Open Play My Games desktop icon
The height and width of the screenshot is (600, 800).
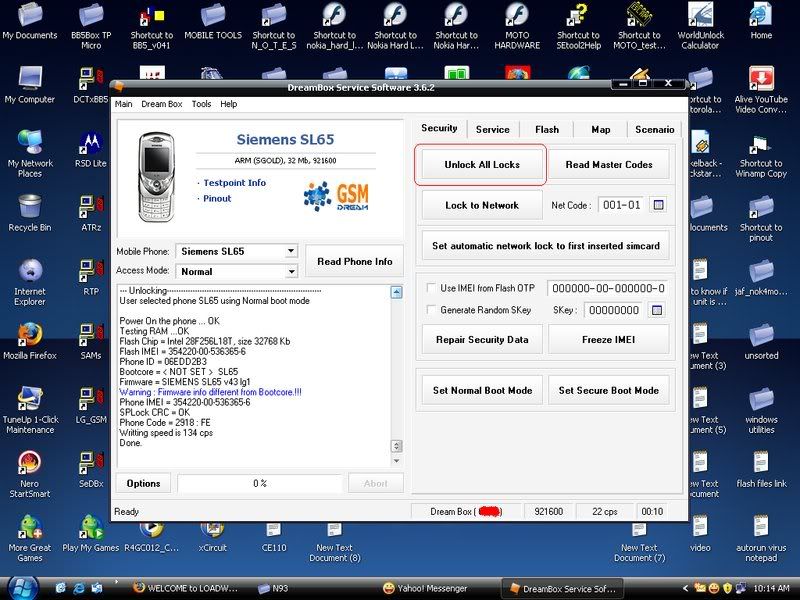click(x=91, y=534)
